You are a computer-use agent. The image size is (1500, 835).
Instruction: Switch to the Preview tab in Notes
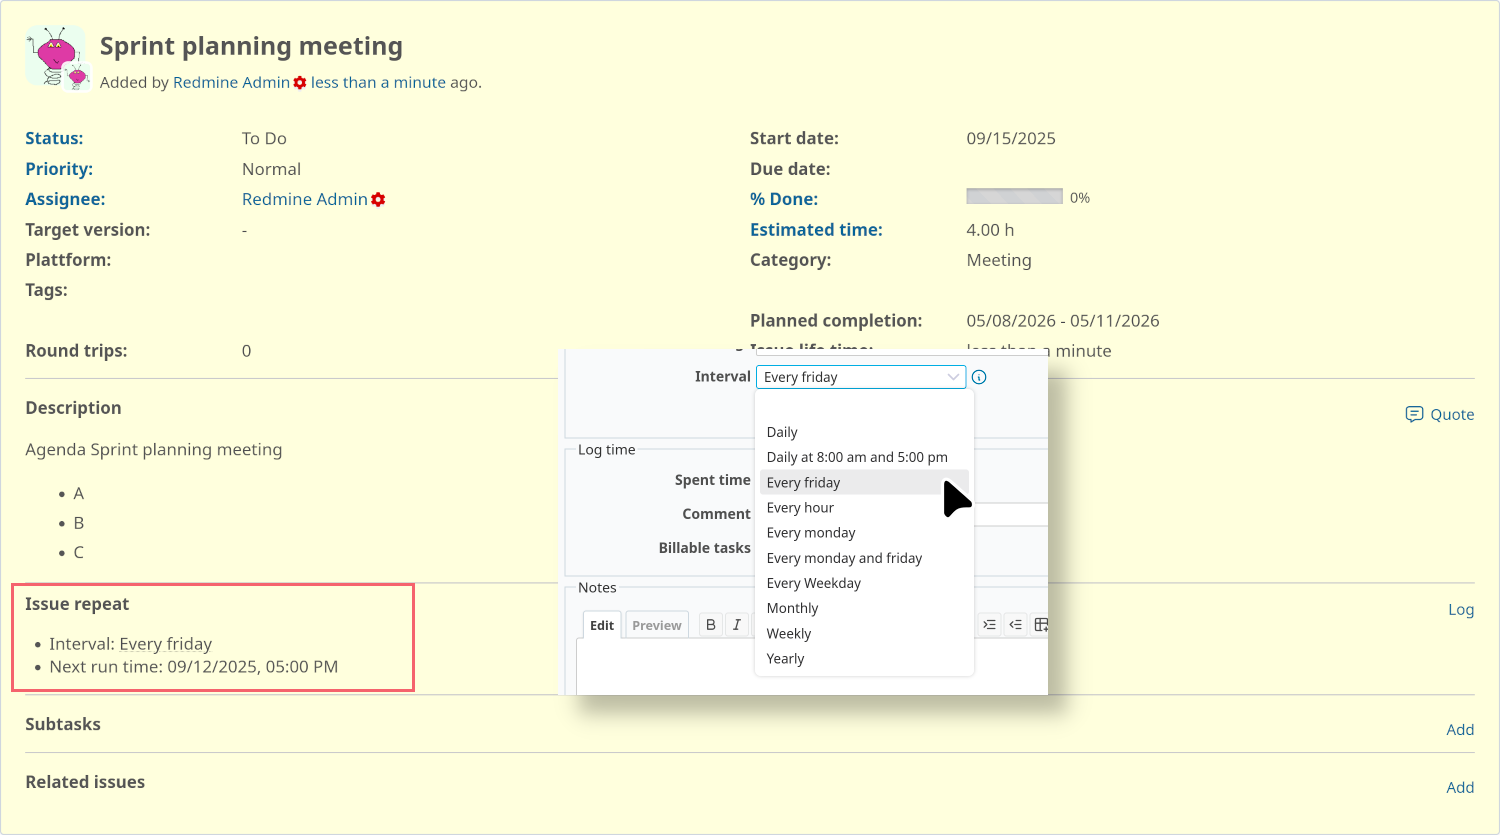tap(657, 625)
